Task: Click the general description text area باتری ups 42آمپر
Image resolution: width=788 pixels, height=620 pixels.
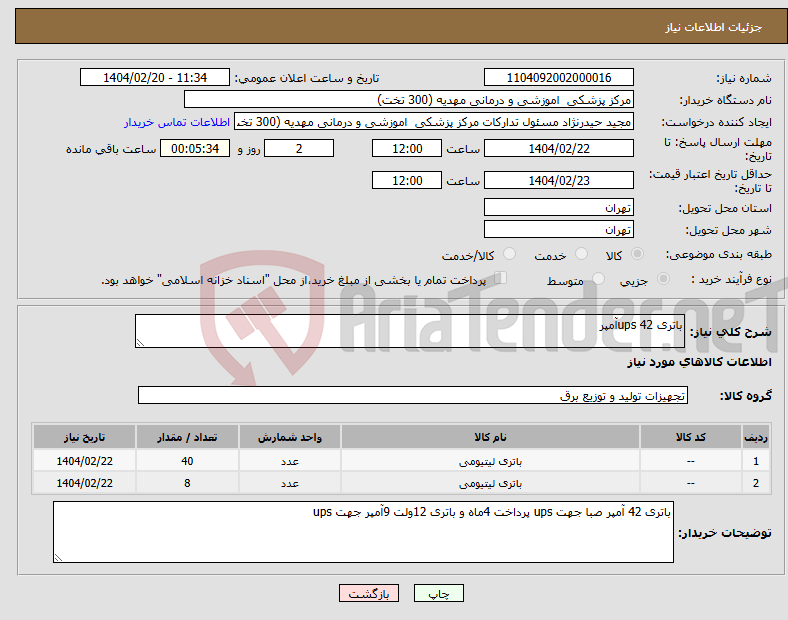Action: [x=410, y=331]
